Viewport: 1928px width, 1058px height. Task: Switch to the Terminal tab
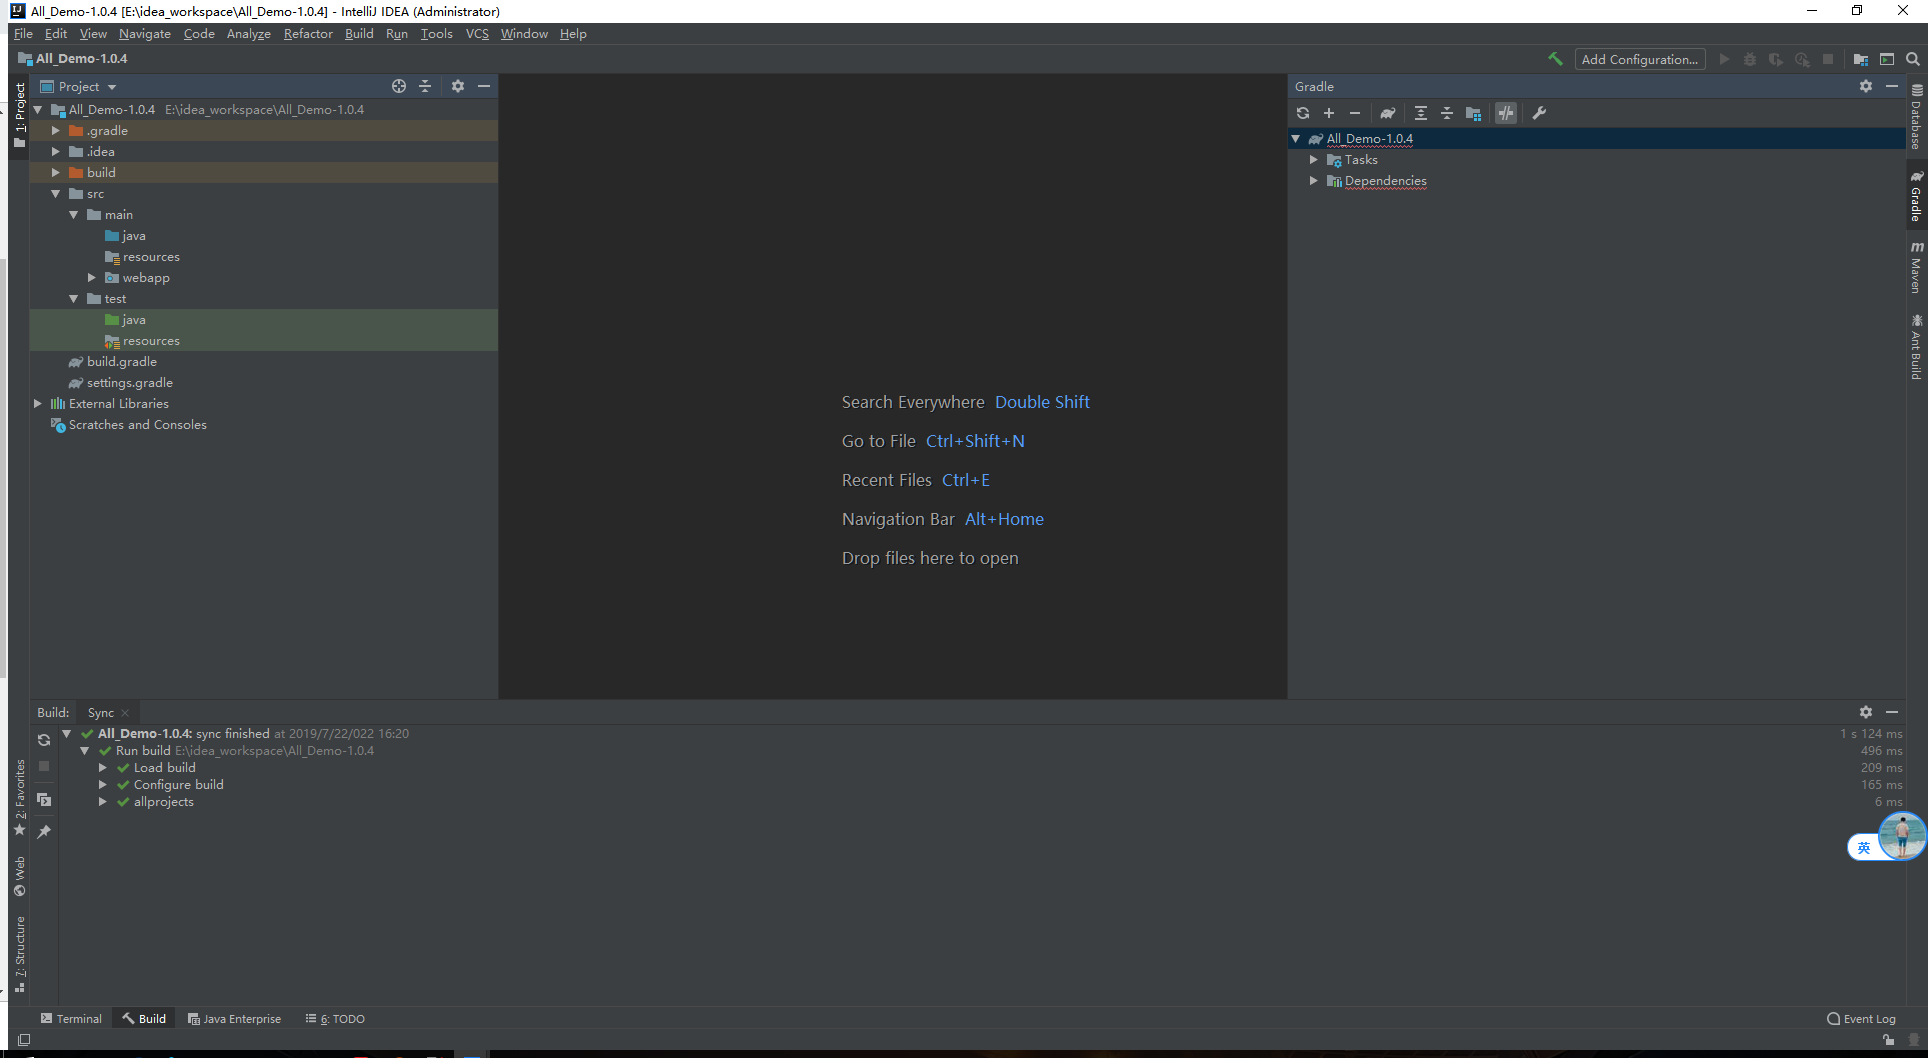(71, 1019)
